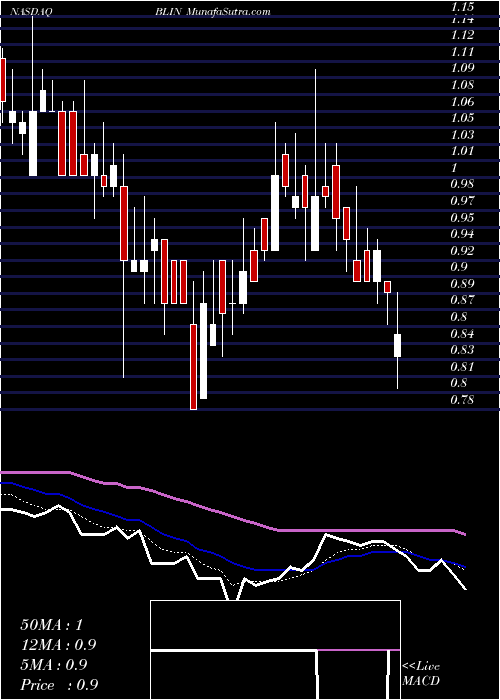Click the 12MA : 0.9 indicator text

(x=58, y=645)
